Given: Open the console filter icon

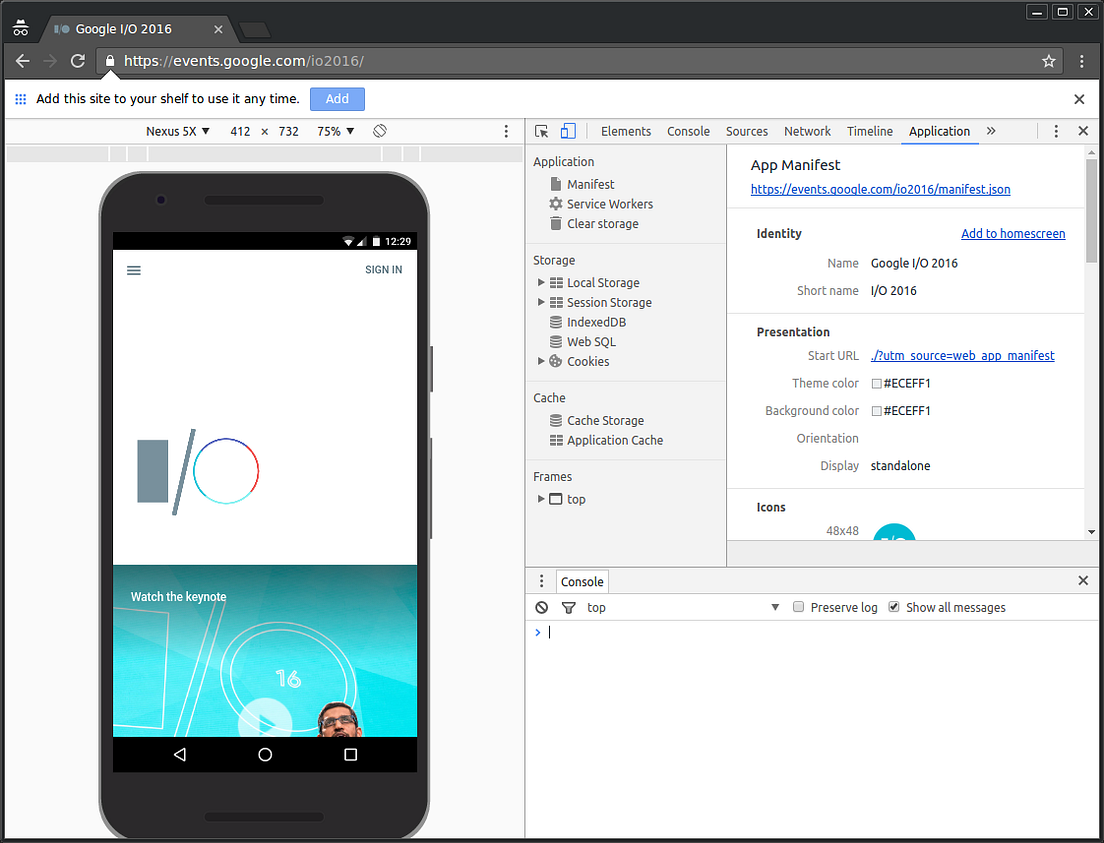Looking at the screenshot, I should pyautogui.click(x=568, y=607).
